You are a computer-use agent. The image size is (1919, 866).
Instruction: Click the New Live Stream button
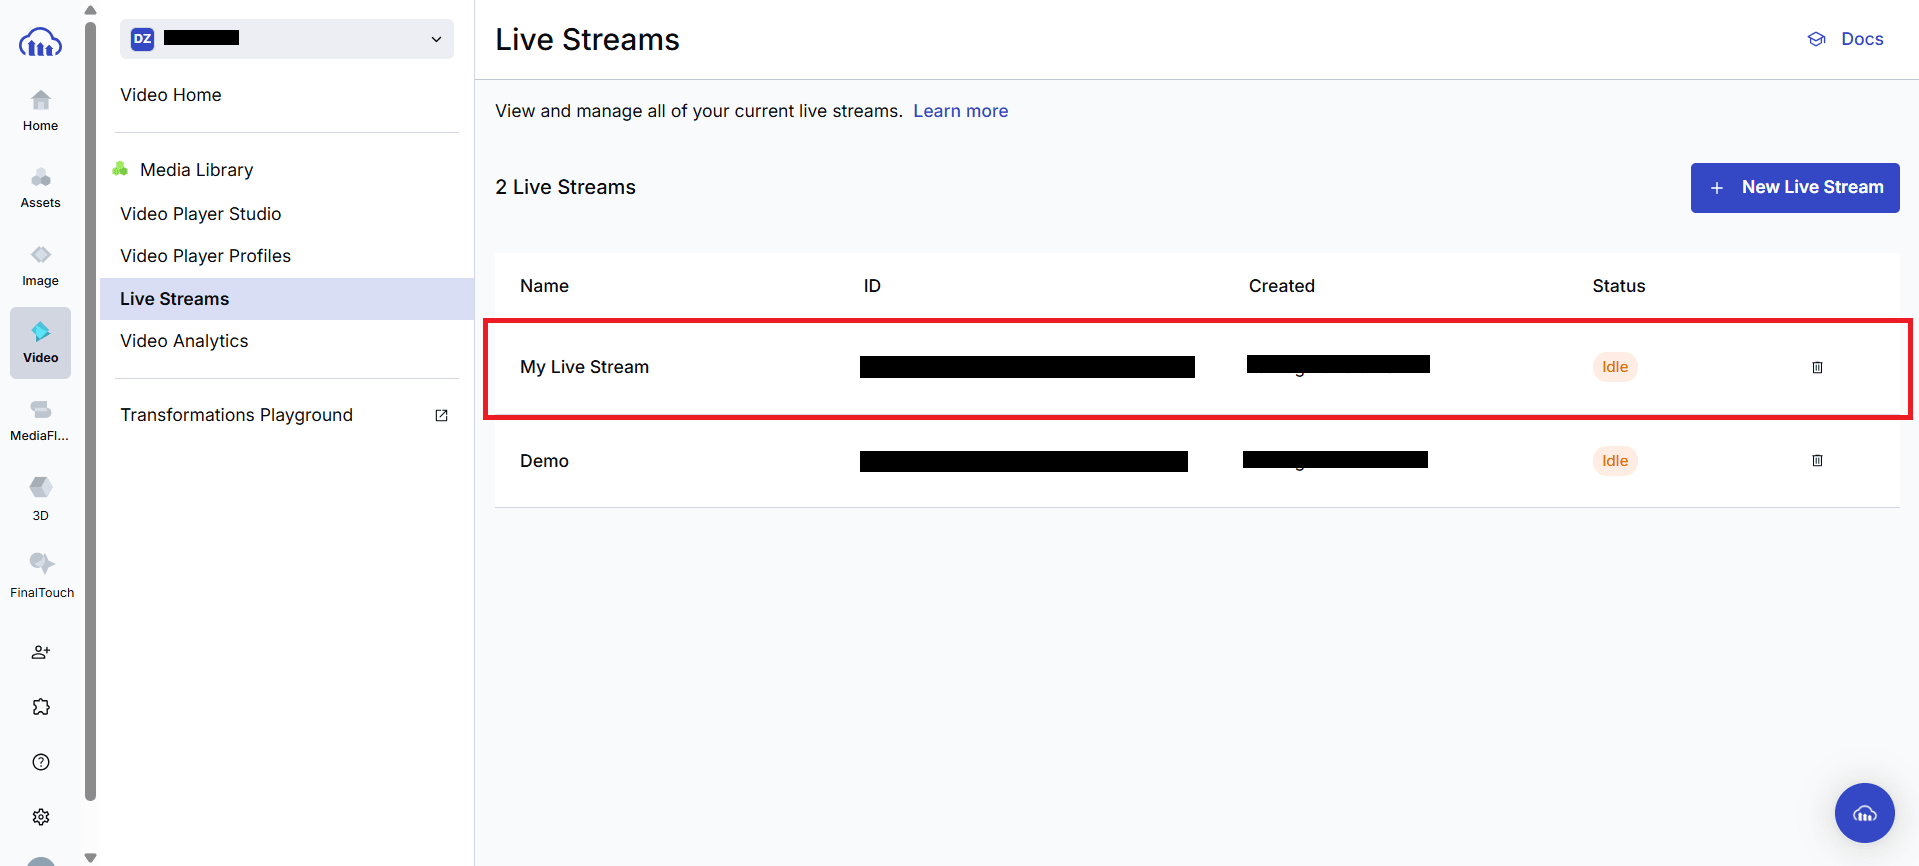(x=1794, y=188)
